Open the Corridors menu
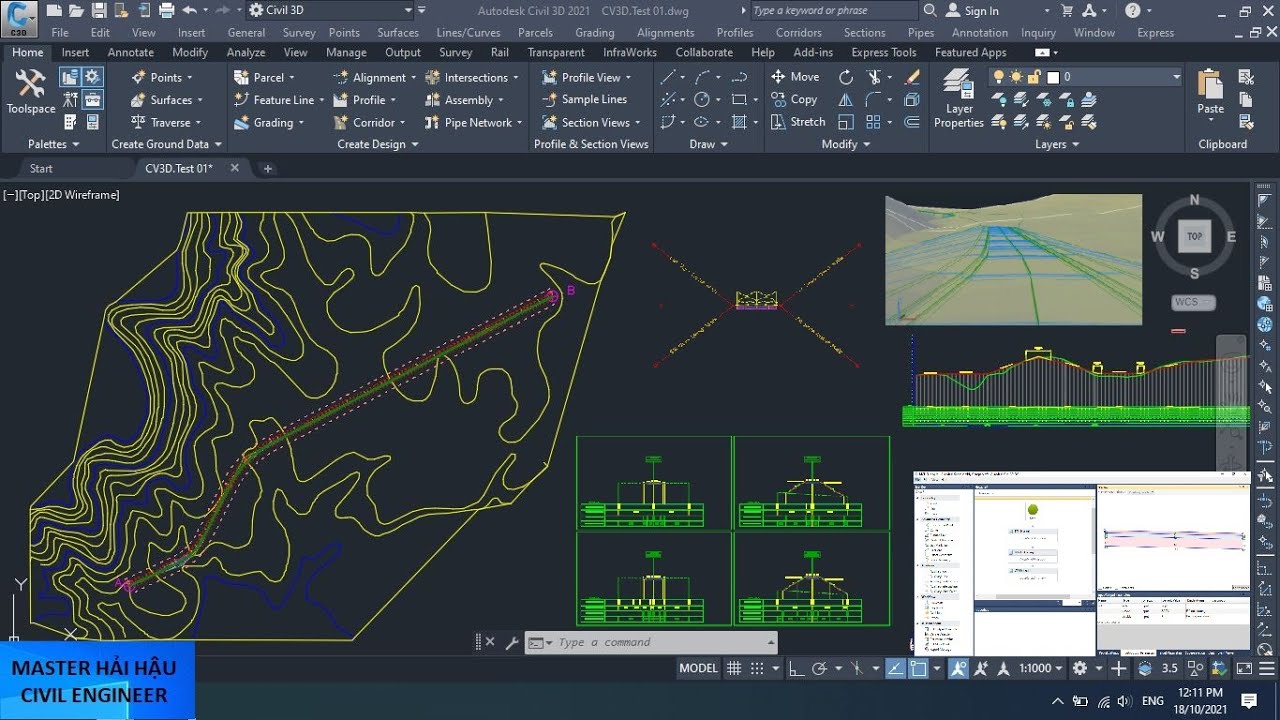This screenshot has width=1280, height=720. [799, 32]
